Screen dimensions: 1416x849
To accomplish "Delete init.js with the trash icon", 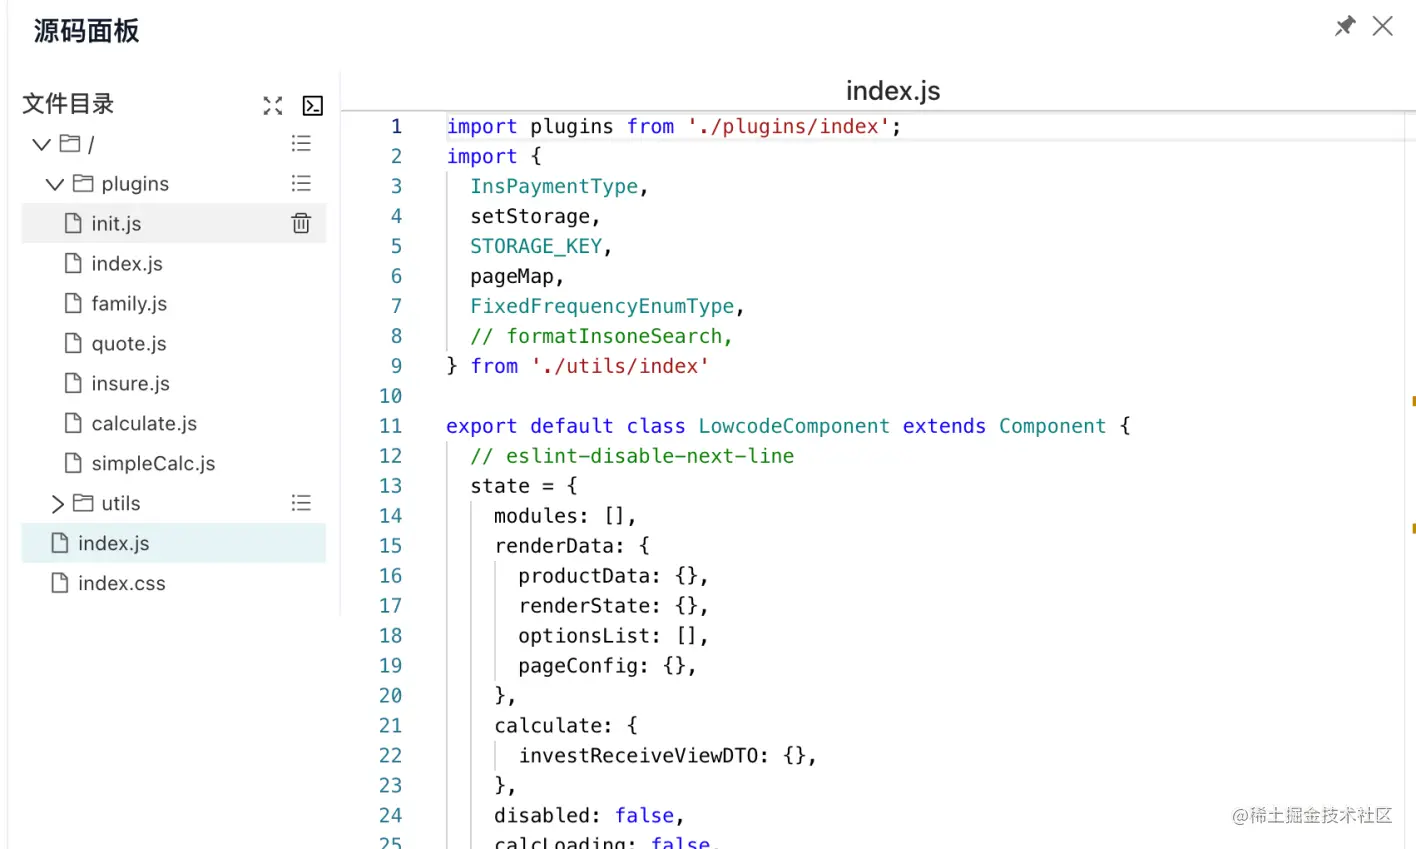I will [x=301, y=223].
